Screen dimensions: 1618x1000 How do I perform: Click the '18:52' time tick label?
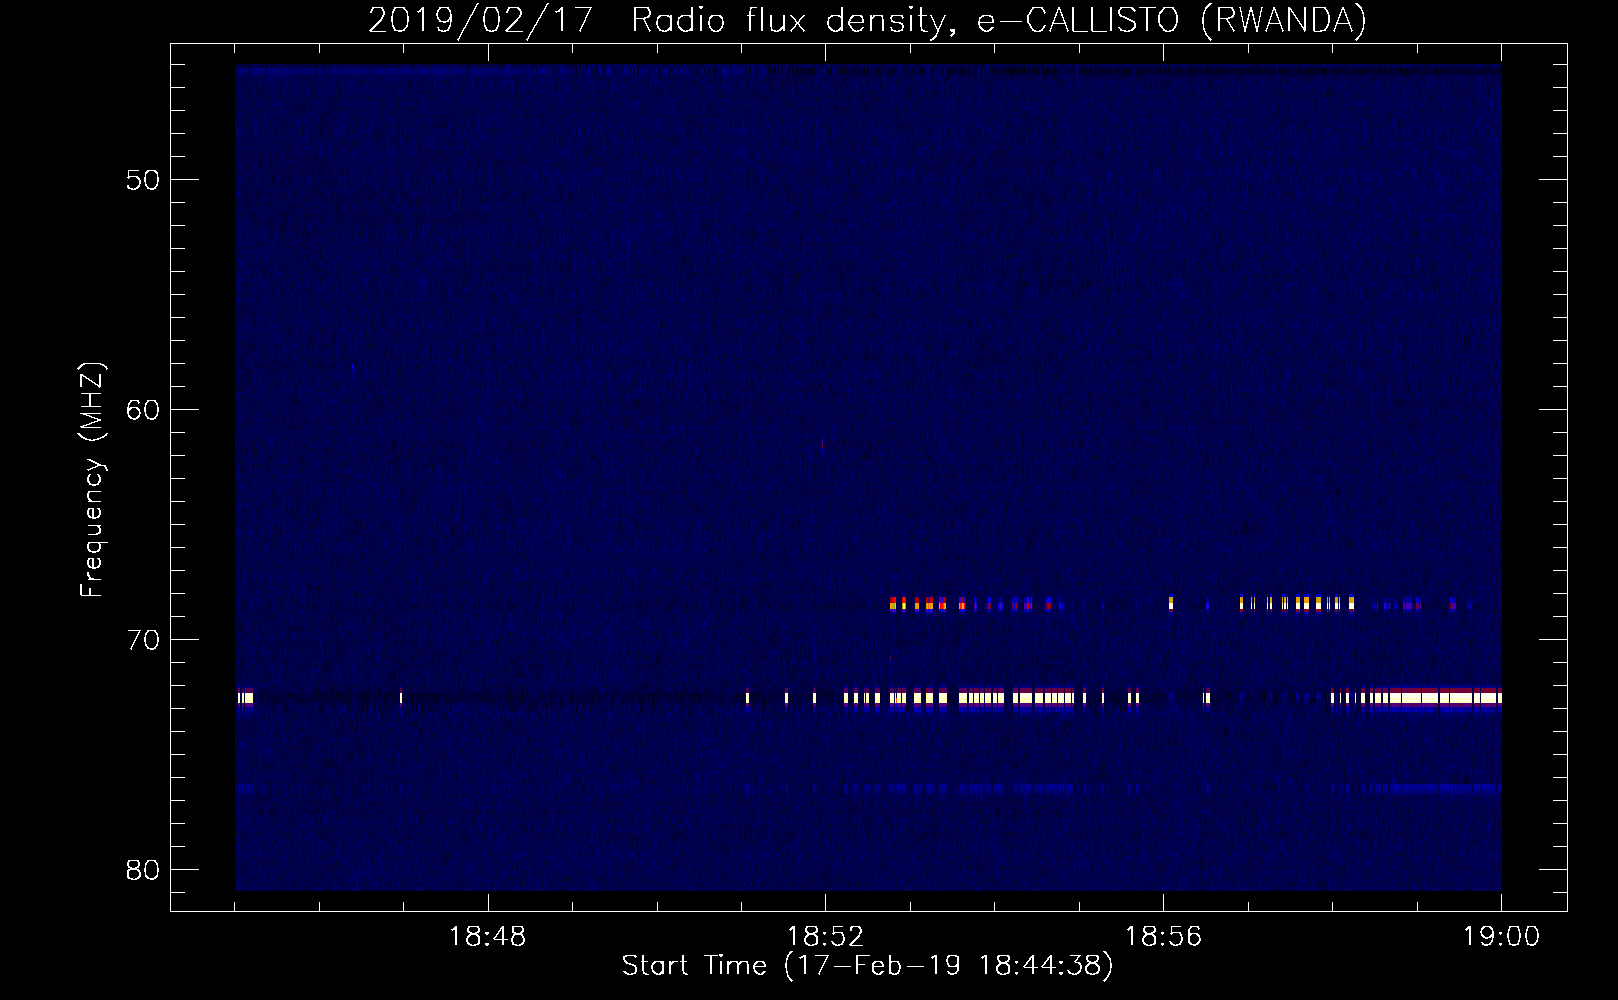coord(825,937)
